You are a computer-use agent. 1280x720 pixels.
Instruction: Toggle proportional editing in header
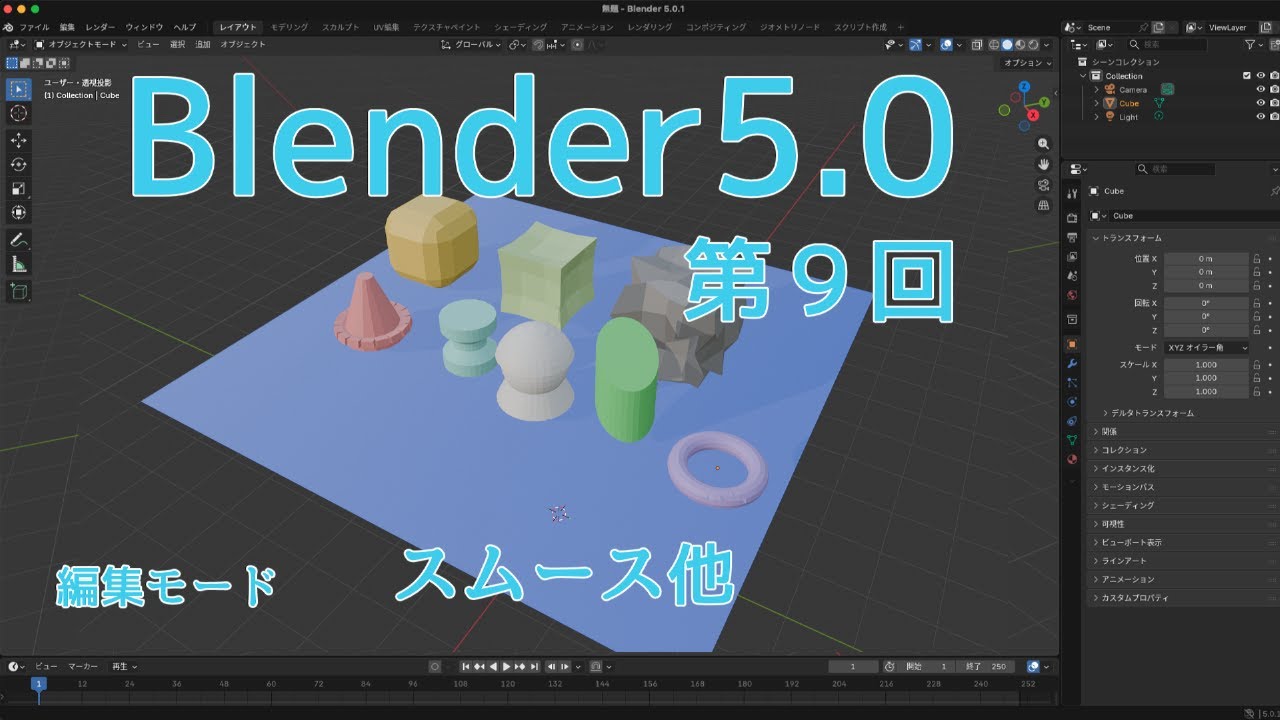coord(577,45)
